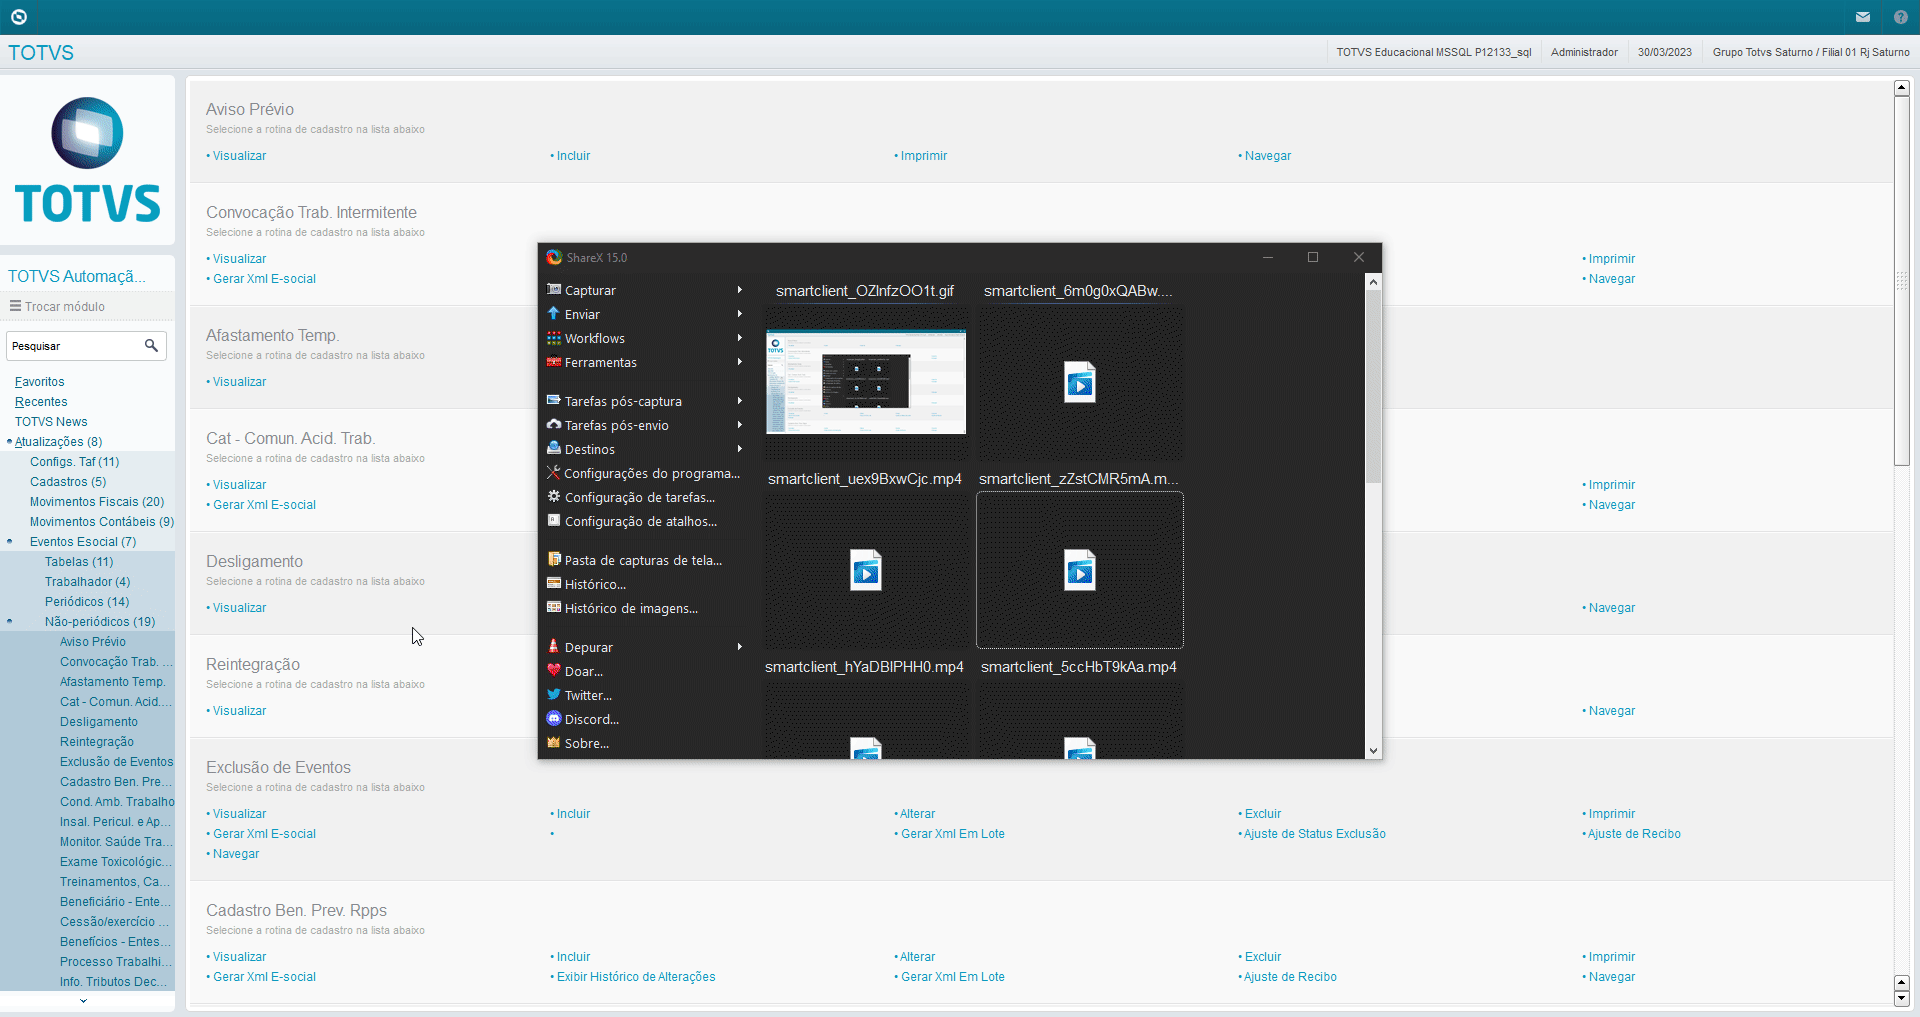This screenshot has height=1017, width=1920.
Task: Click the Configuração de tarefas gear icon
Action: pos(553,496)
